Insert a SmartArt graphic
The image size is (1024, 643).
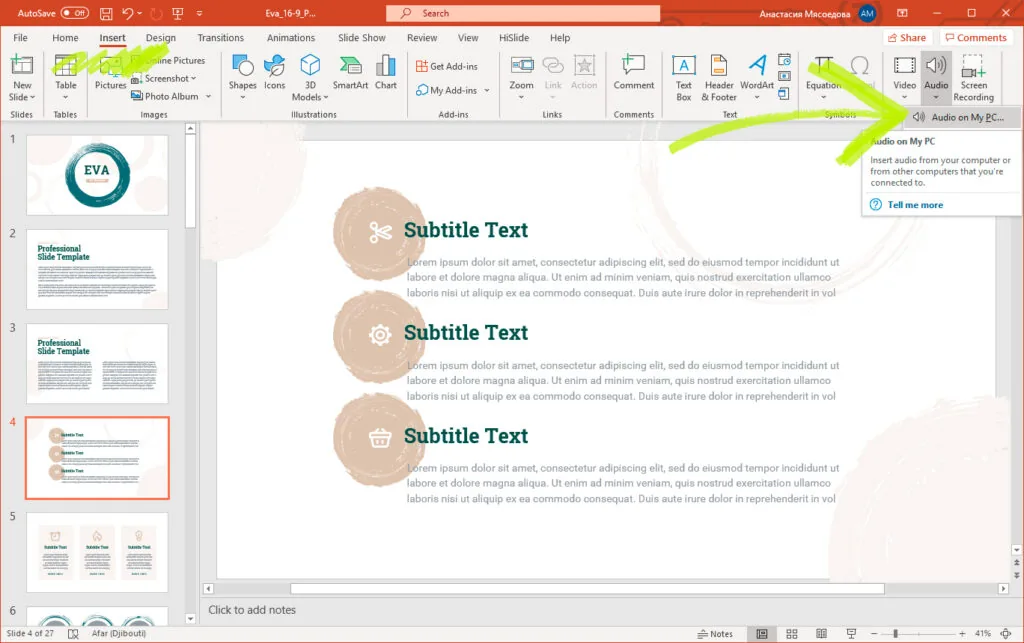350,73
